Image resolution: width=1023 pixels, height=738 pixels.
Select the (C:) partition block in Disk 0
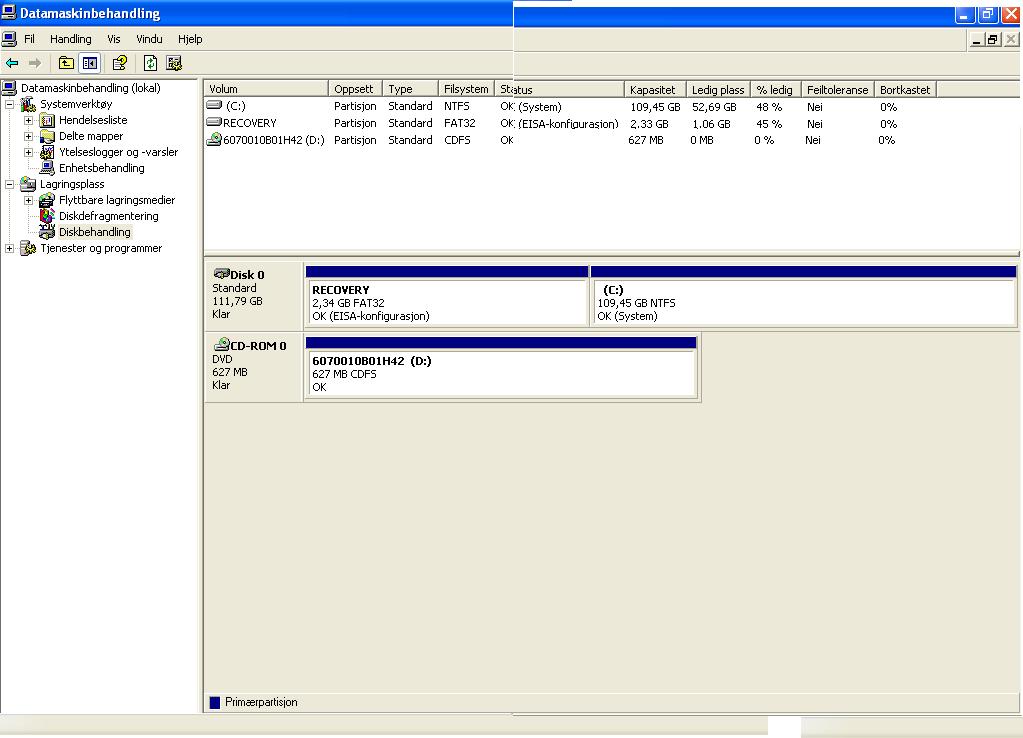coord(803,296)
